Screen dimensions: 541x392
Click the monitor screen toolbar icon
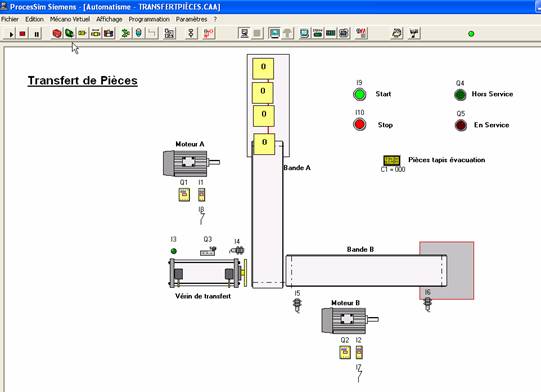pyautogui.click(x=275, y=33)
